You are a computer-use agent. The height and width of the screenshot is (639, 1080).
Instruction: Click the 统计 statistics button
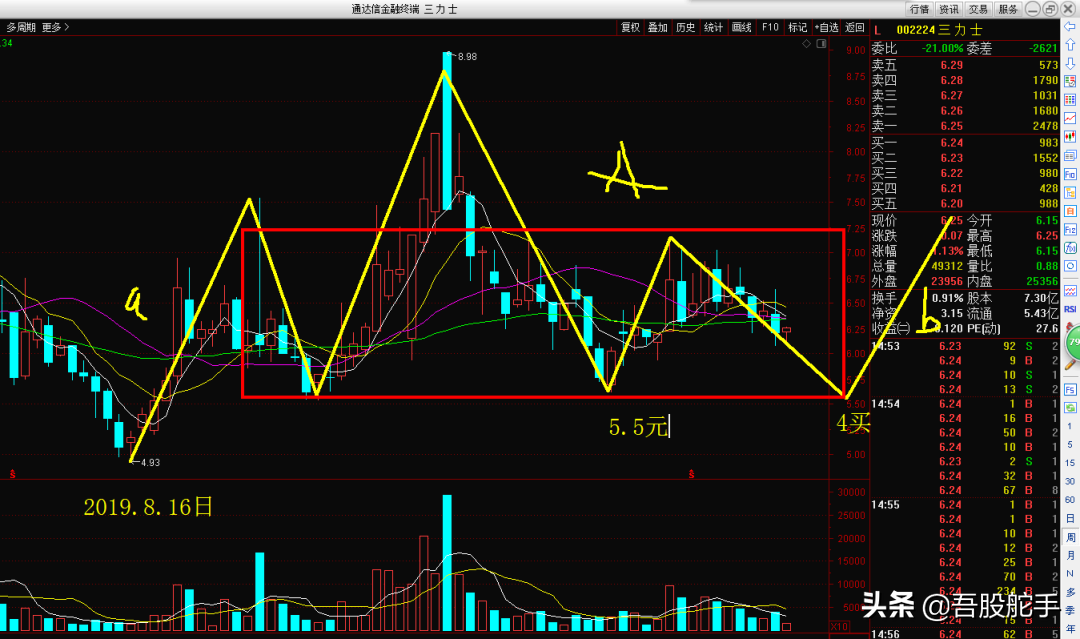(x=714, y=28)
